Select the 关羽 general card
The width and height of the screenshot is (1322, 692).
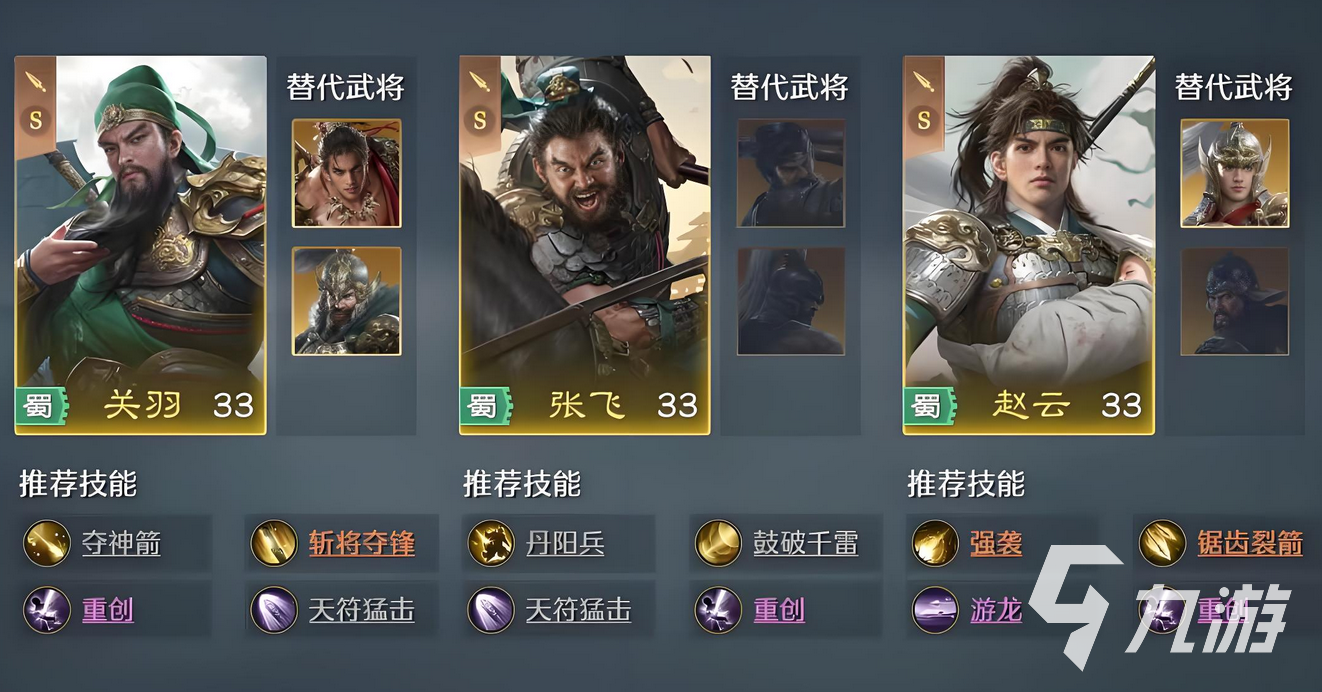[141, 245]
